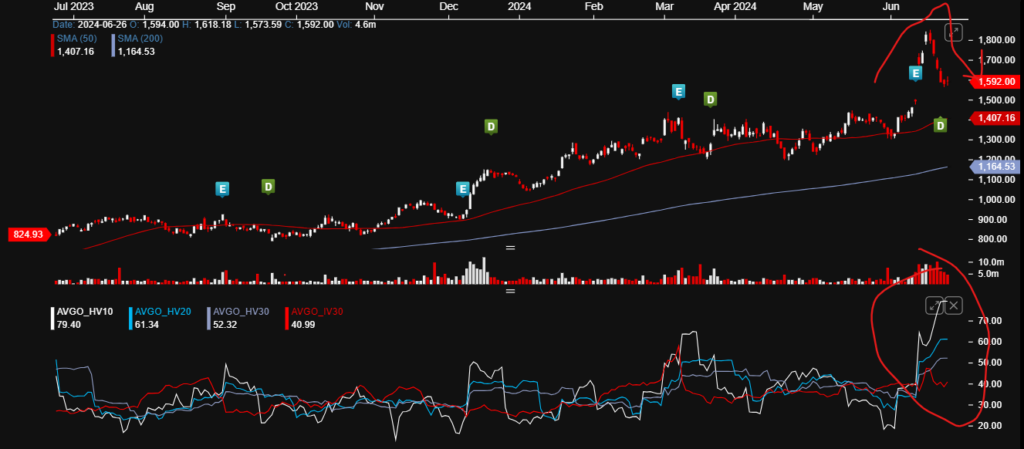This screenshot has width=1024, height=449.
Task: Click the Aug time axis label
Action: coord(144,7)
